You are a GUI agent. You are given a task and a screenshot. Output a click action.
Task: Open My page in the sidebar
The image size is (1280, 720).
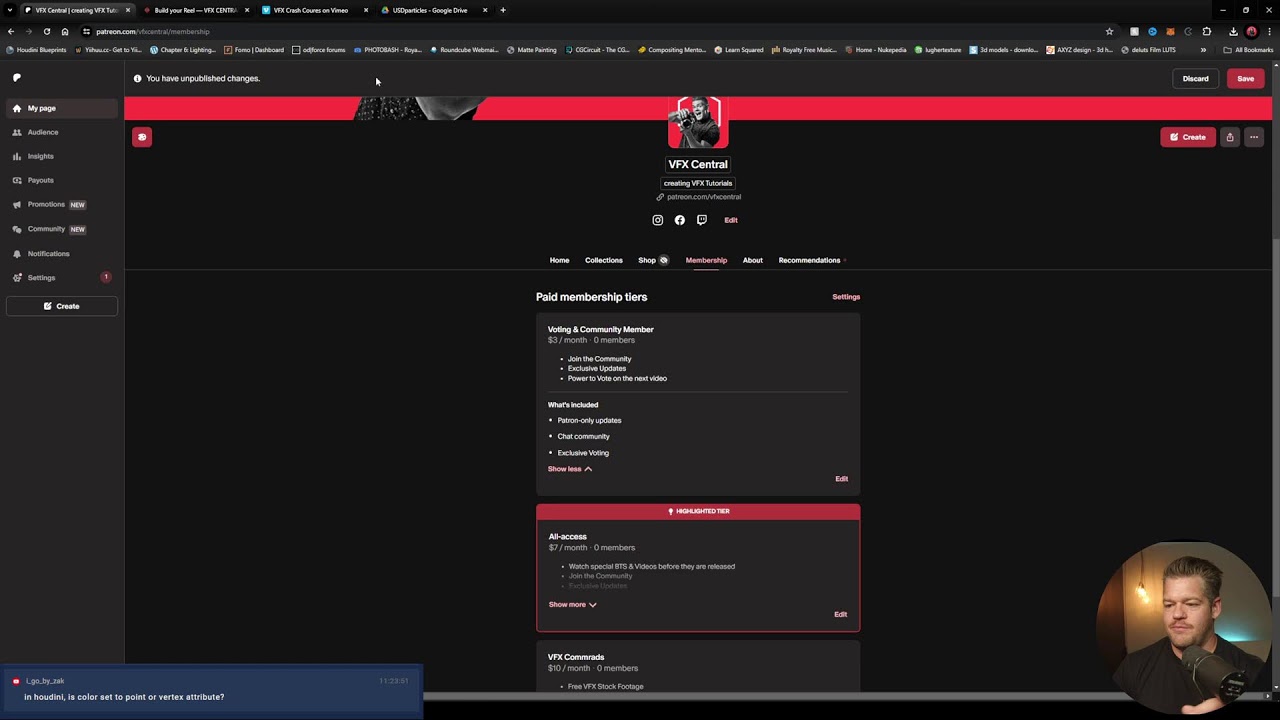[x=61, y=108]
